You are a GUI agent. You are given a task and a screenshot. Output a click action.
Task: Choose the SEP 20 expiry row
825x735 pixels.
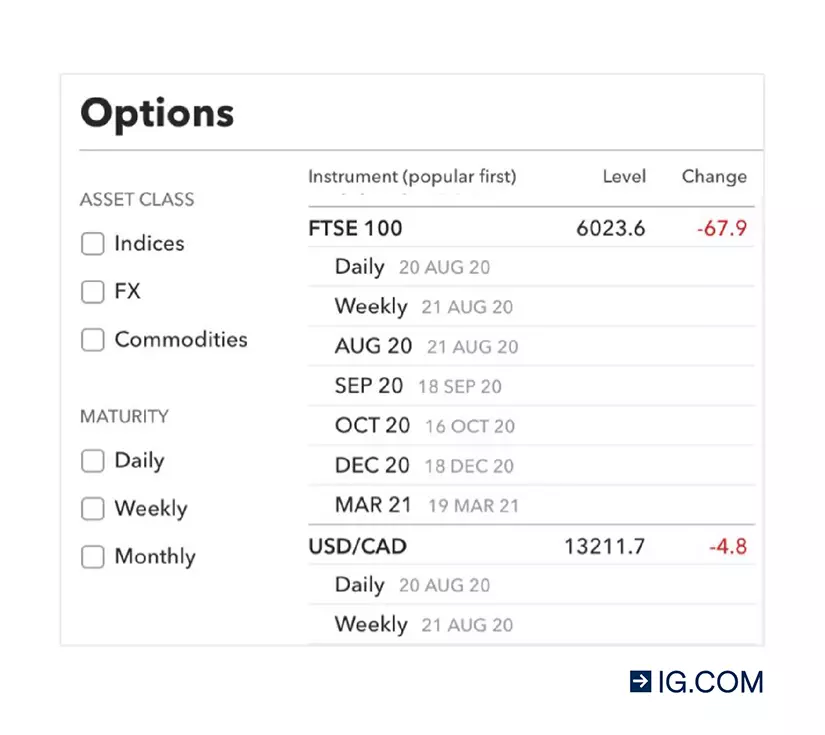(x=418, y=386)
